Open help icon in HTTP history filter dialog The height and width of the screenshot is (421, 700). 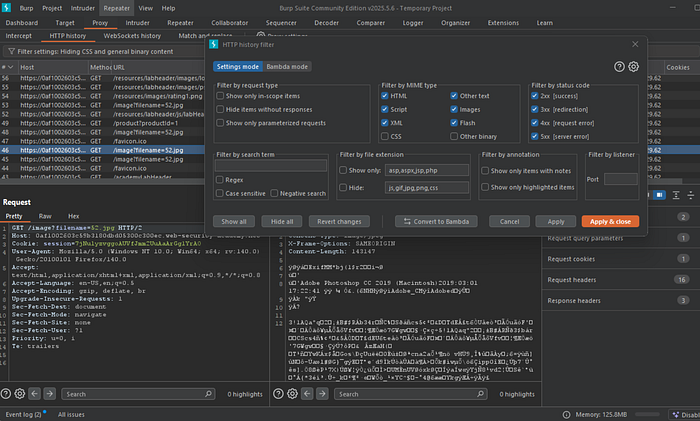coord(619,66)
